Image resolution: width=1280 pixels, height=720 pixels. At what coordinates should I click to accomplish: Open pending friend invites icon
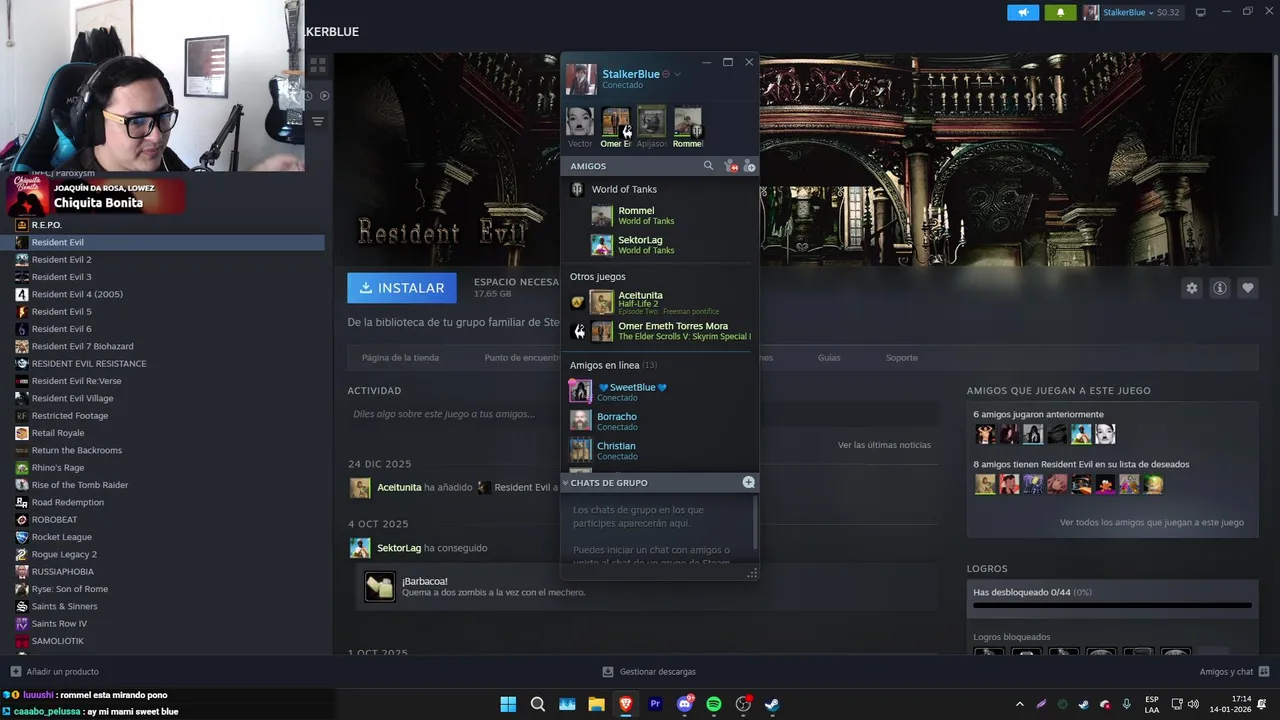(730, 166)
